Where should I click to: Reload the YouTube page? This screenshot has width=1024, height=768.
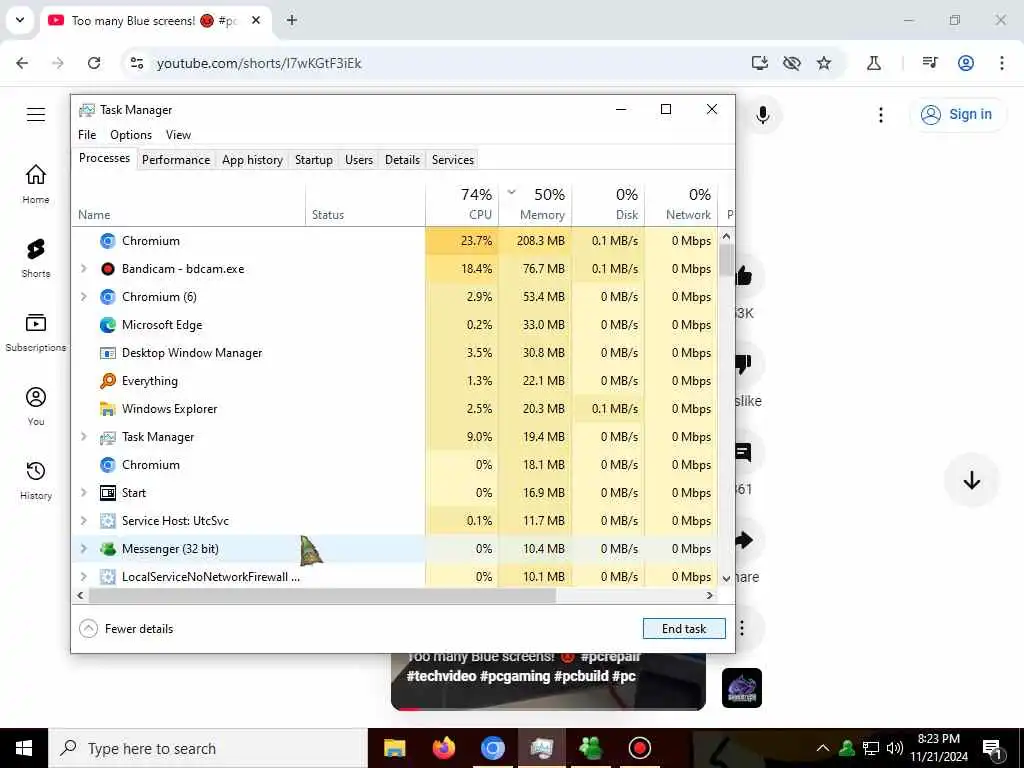(x=94, y=63)
